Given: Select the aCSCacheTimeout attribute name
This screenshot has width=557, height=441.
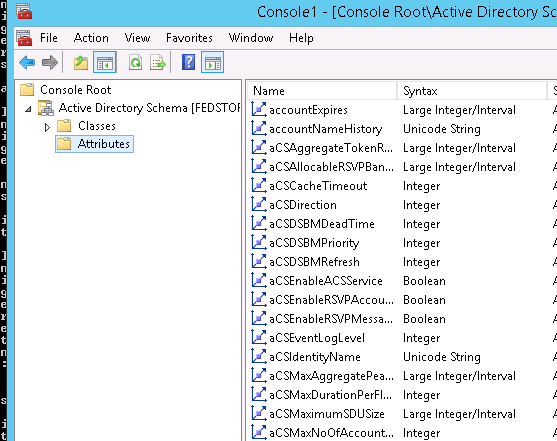Looking at the screenshot, I should click(x=318, y=186).
